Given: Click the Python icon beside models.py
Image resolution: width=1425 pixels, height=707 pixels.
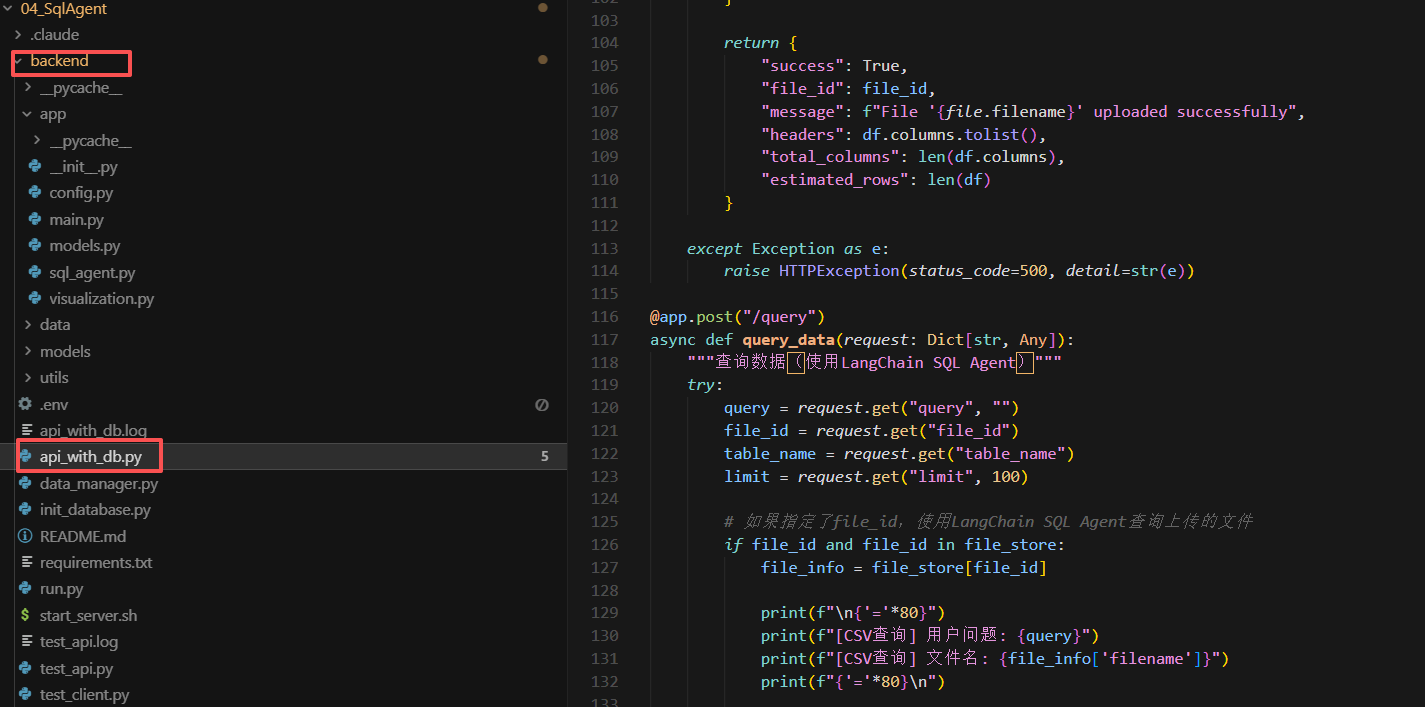Looking at the screenshot, I should point(35,246).
